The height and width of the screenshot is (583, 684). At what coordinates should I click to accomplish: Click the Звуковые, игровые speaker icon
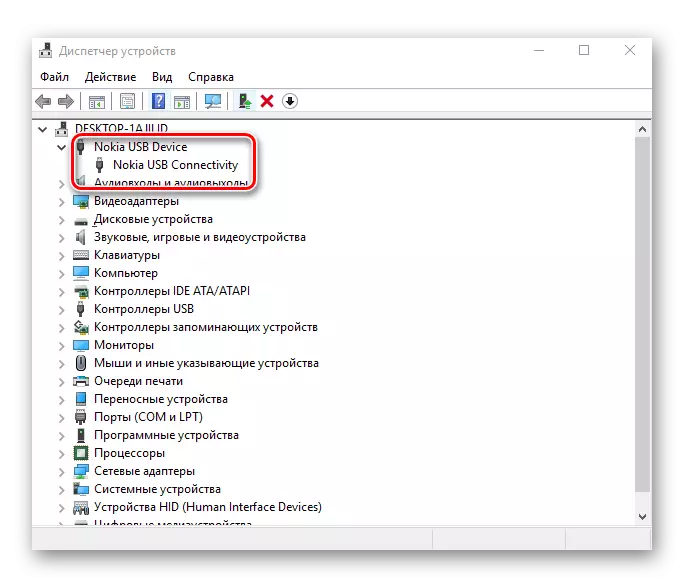click(81, 237)
